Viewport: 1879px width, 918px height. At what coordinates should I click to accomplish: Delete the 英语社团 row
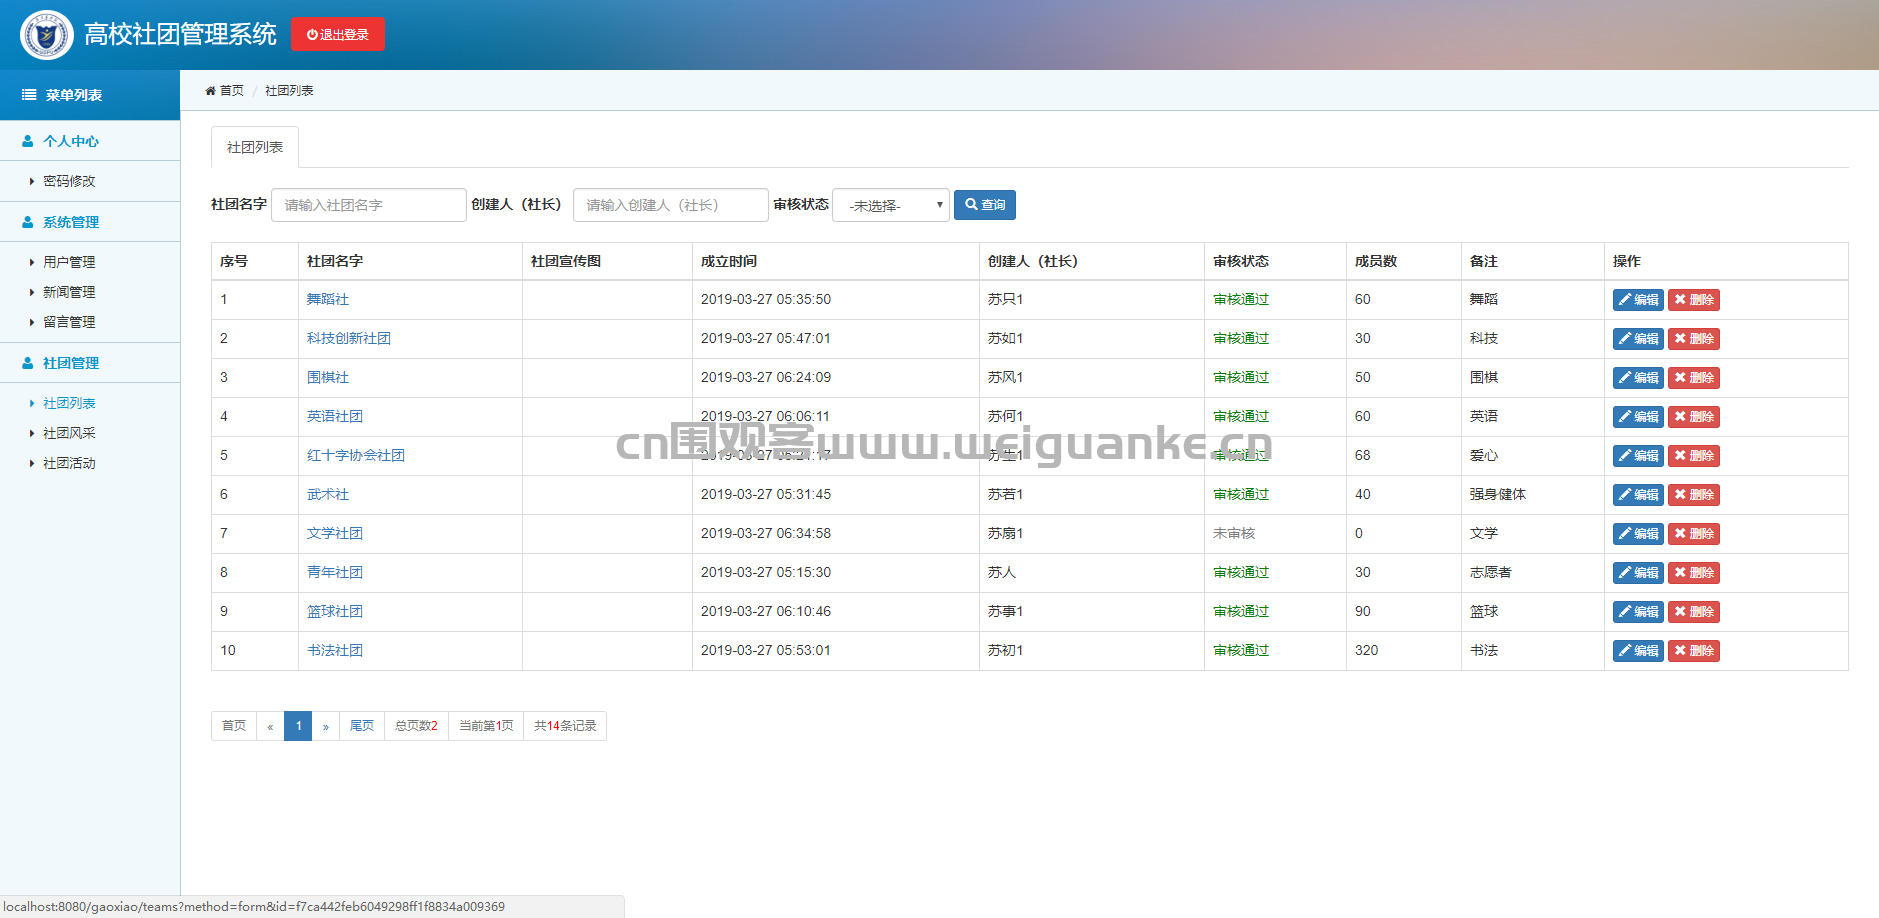[x=1694, y=417]
